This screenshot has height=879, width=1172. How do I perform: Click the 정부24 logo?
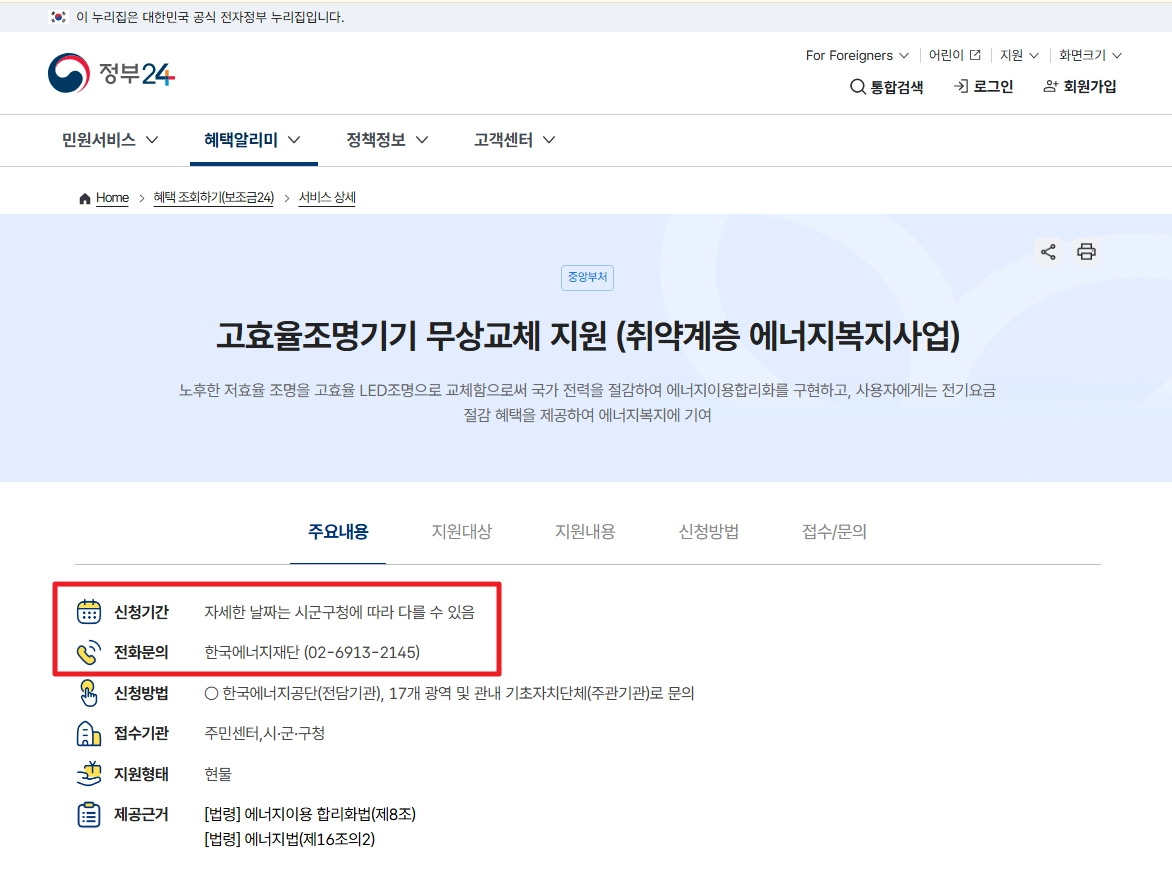tap(110, 73)
